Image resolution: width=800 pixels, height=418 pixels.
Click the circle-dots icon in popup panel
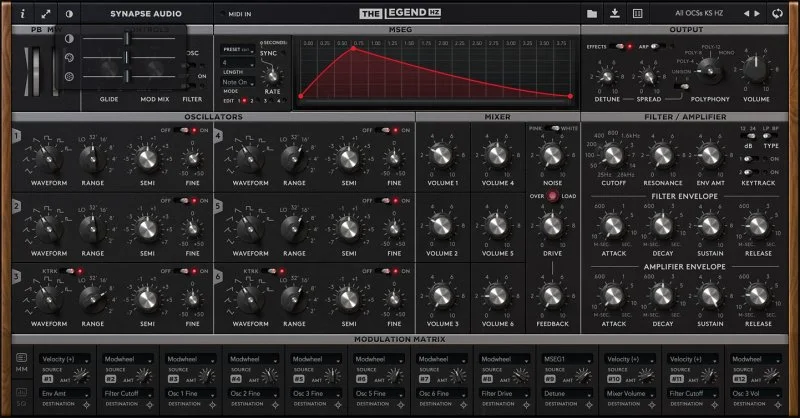pyautogui.click(x=69, y=77)
